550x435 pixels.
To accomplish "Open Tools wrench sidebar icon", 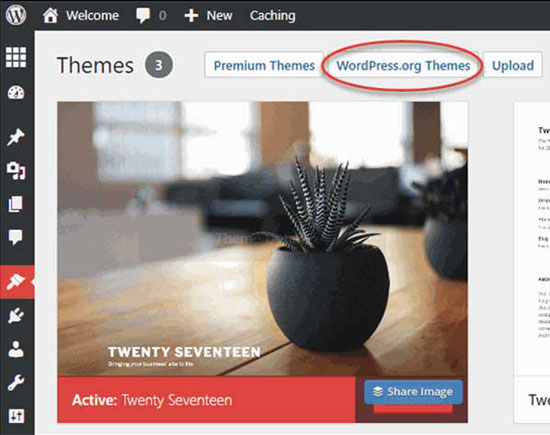I will pyautogui.click(x=16, y=382).
